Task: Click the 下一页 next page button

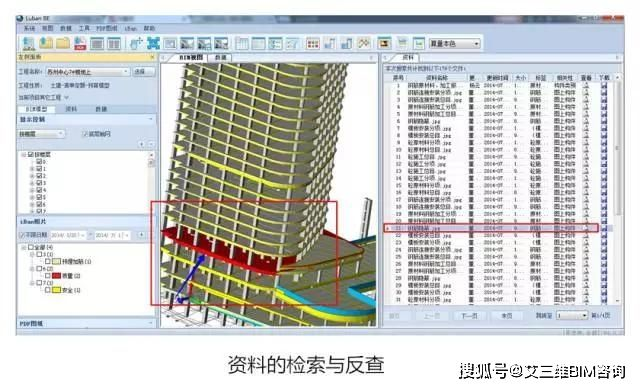Action: 469,316
